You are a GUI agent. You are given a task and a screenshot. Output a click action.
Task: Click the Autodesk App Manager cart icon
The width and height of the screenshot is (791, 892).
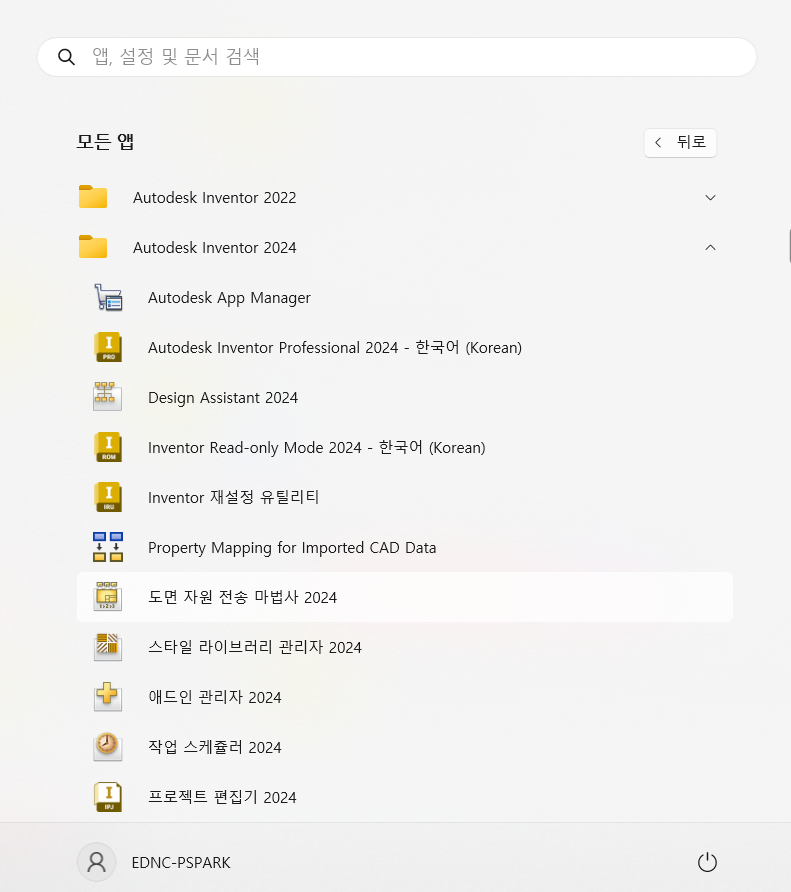(108, 298)
